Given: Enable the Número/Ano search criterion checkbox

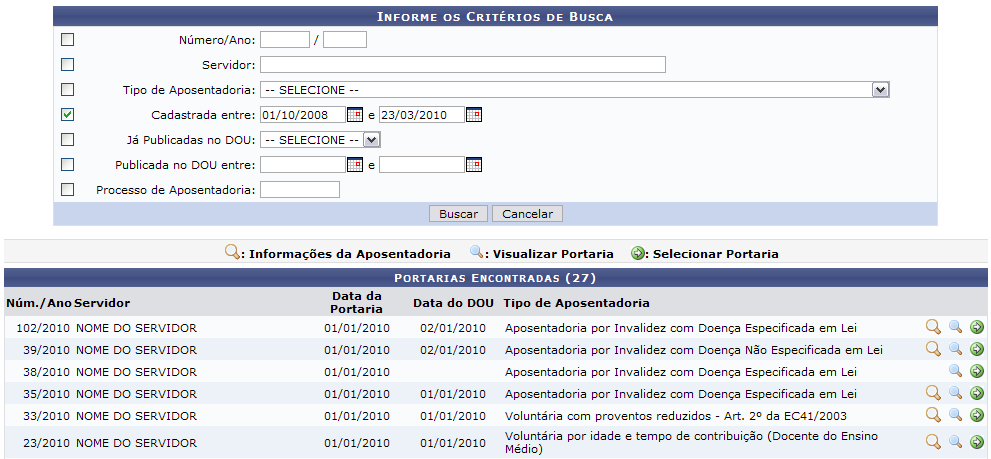Looking at the screenshot, I should click(x=68, y=40).
